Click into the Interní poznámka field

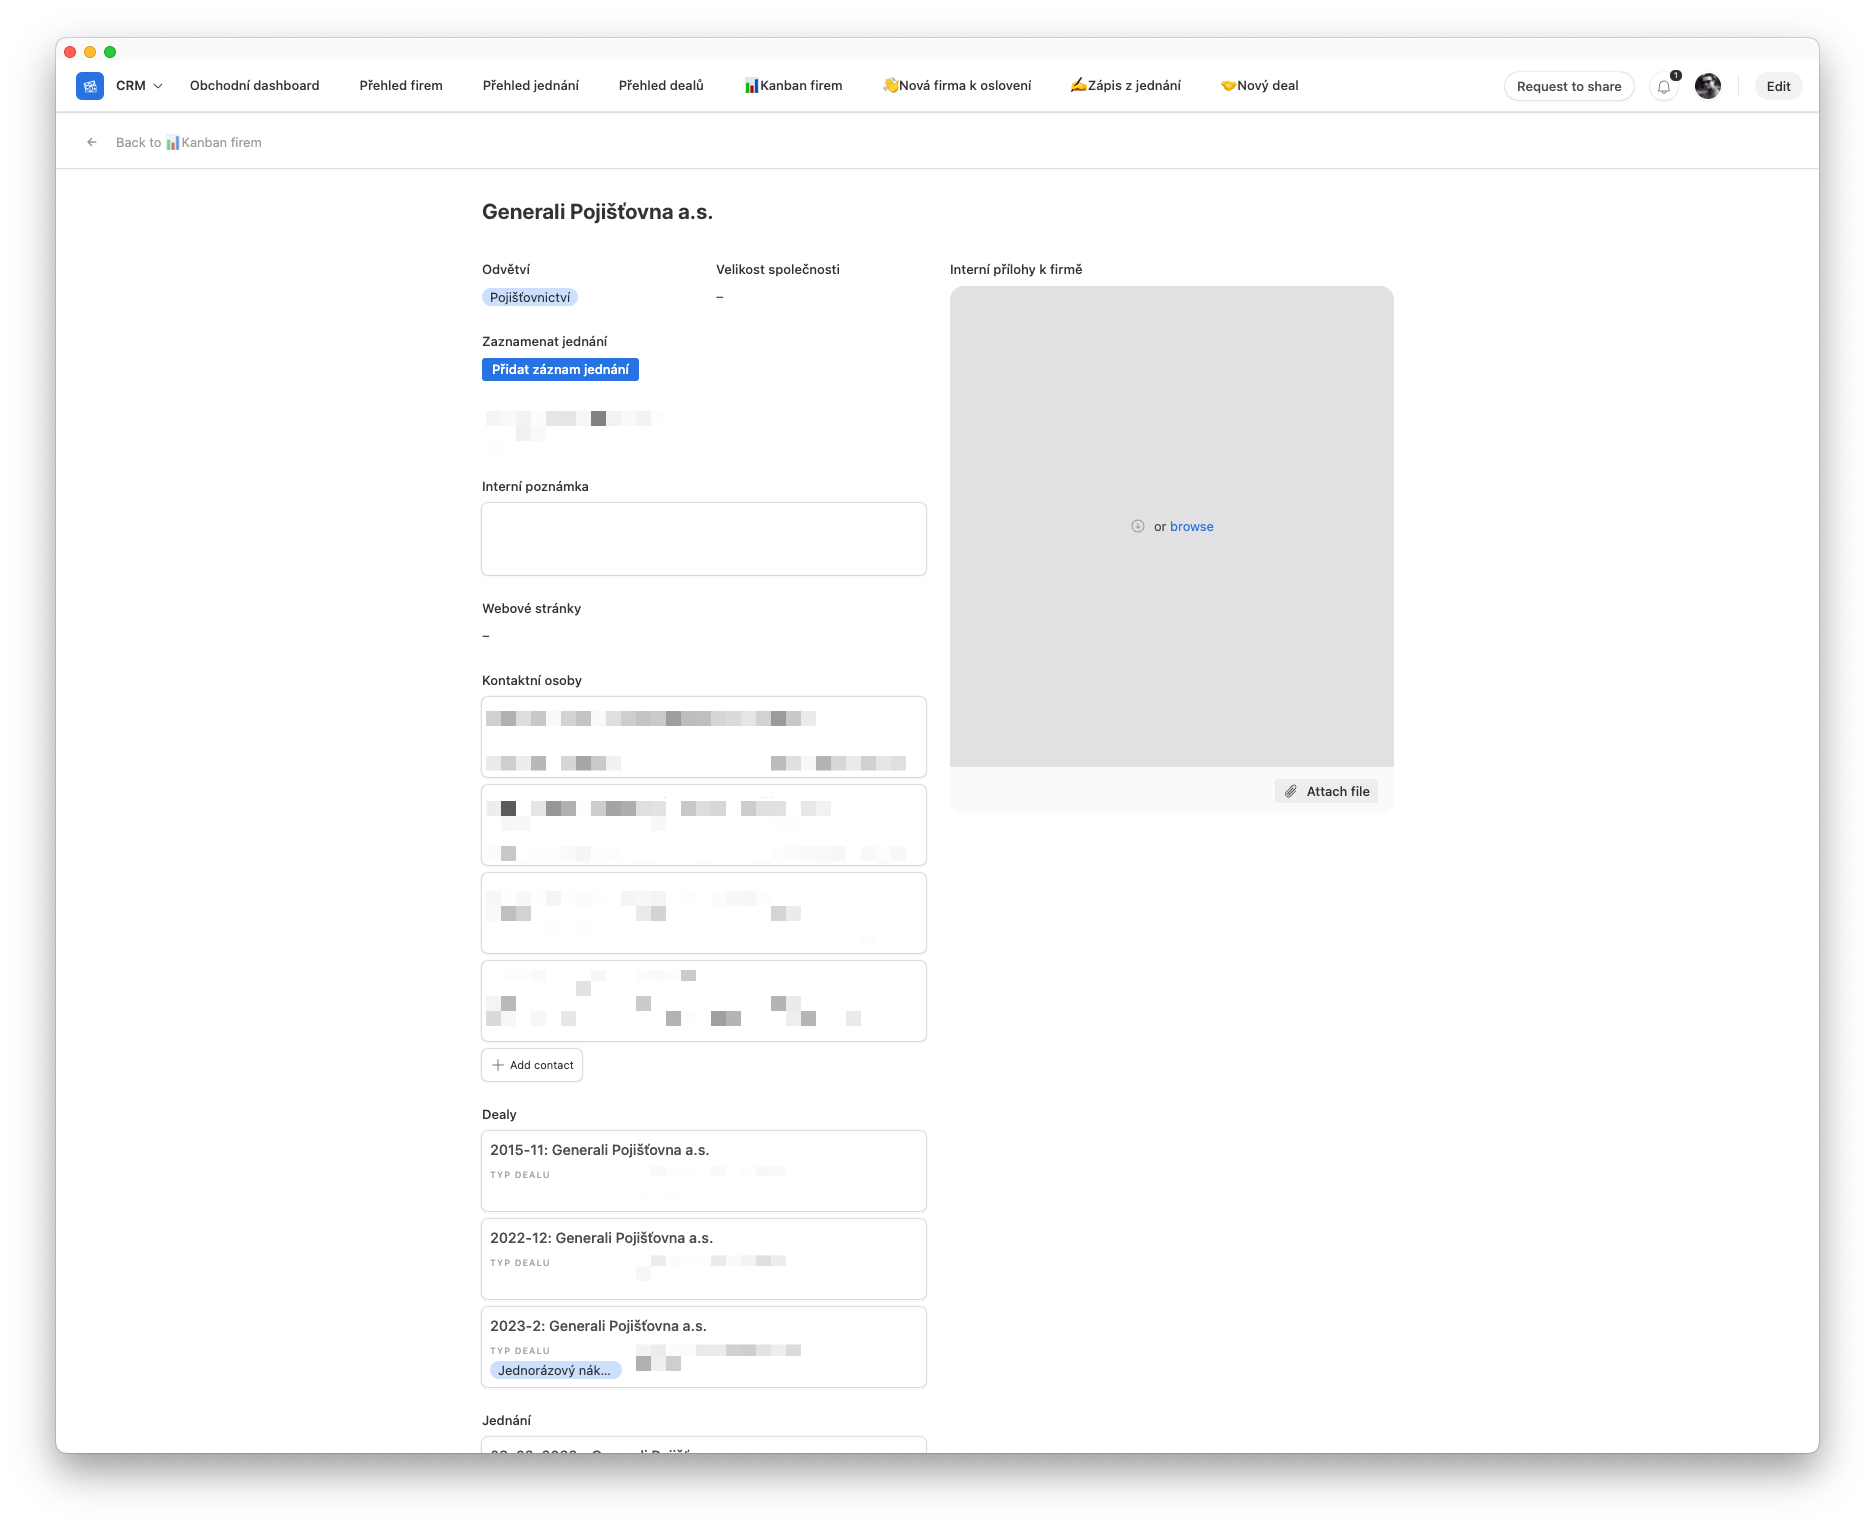pos(704,539)
